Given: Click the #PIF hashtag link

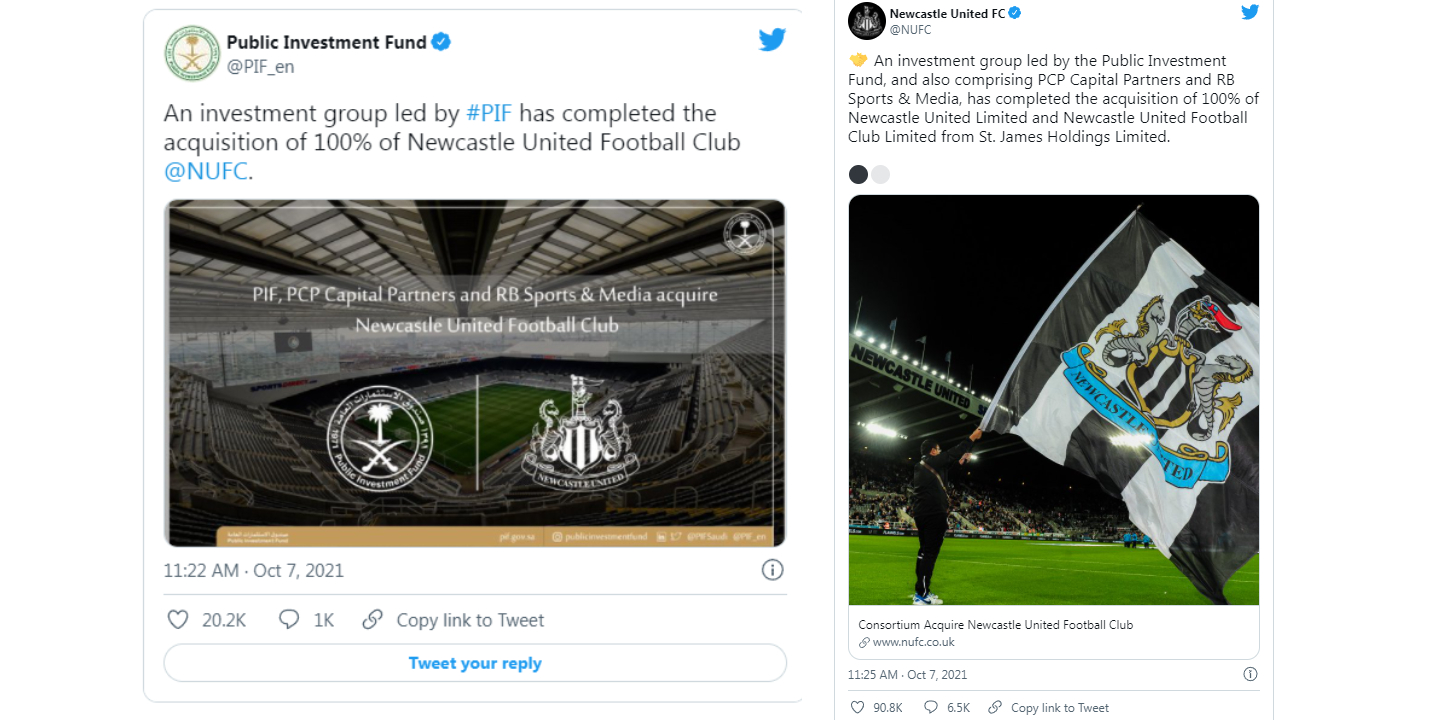Looking at the screenshot, I should coord(489,113).
